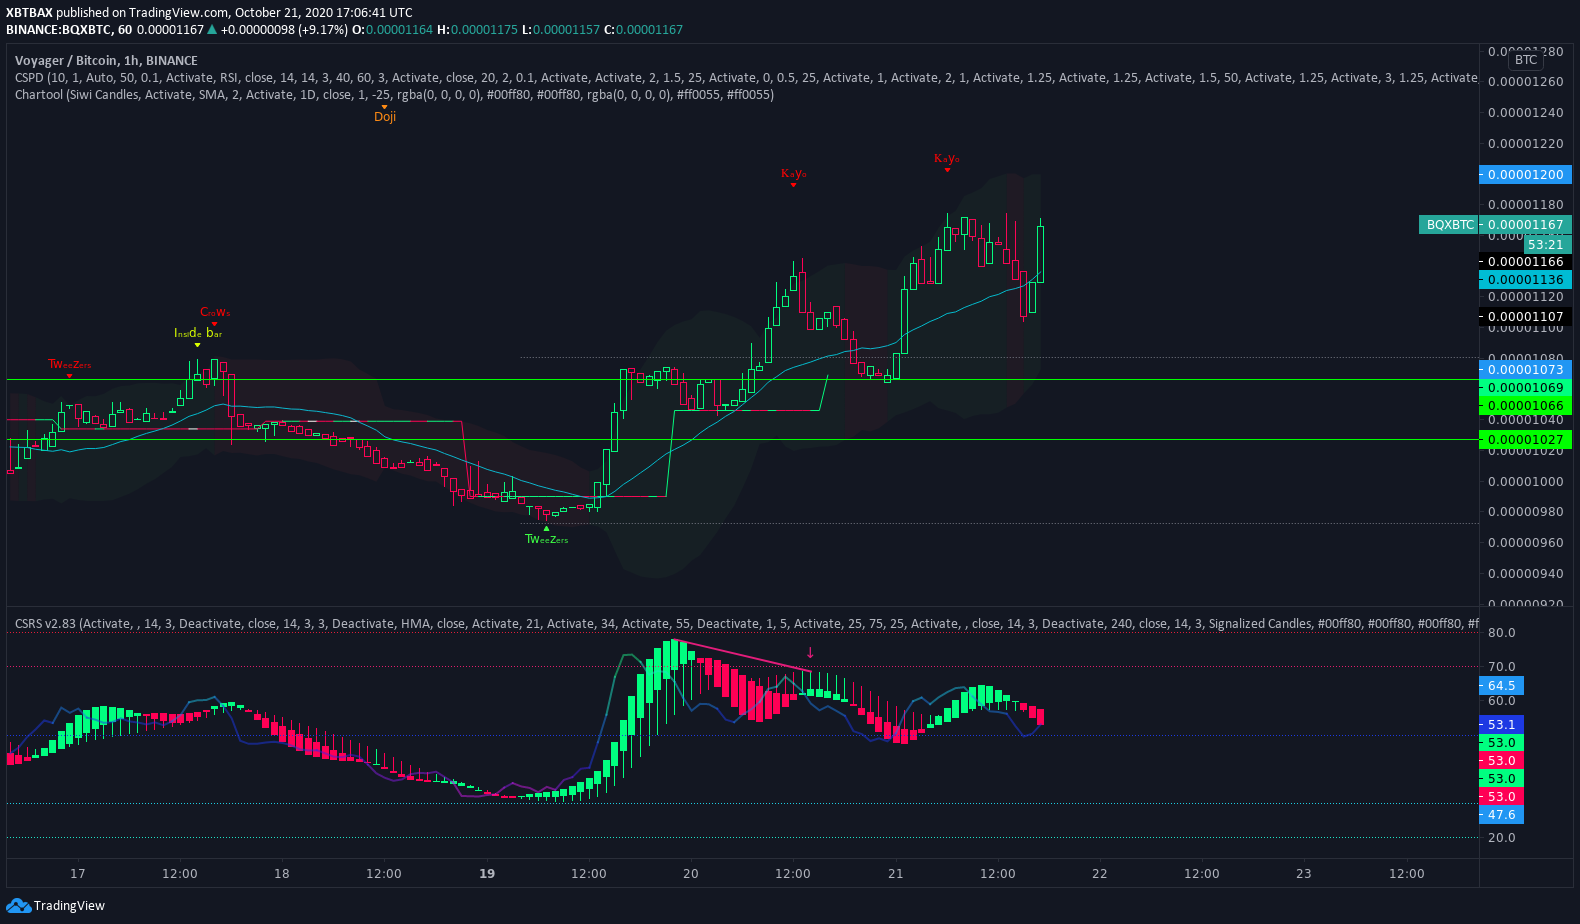Click the CSRS v2.83 indicator legend
Screen dimensions: 1580x924
[745, 624]
